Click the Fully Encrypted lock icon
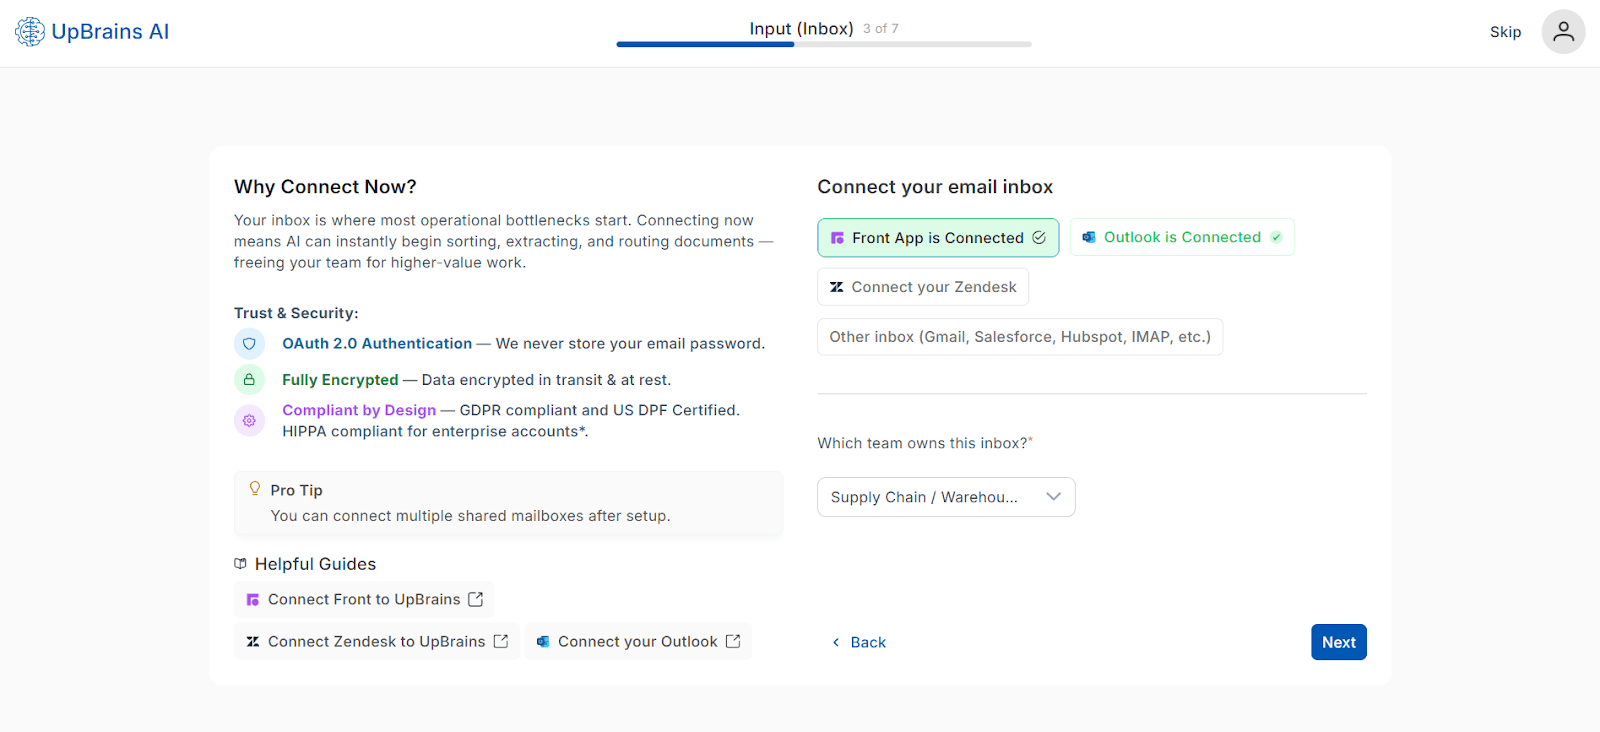Screen dimensions: 1600x732 point(249,380)
